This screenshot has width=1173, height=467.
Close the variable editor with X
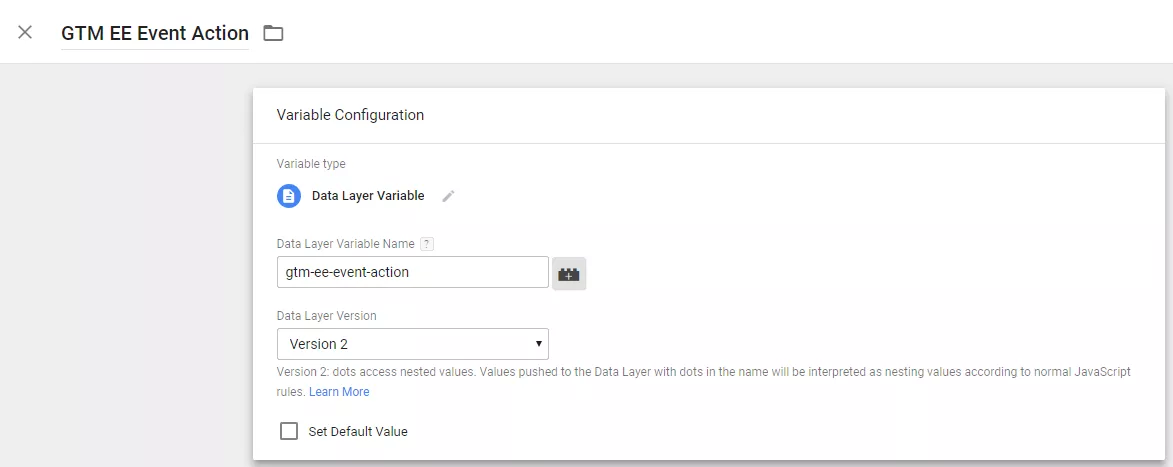click(25, 32)
